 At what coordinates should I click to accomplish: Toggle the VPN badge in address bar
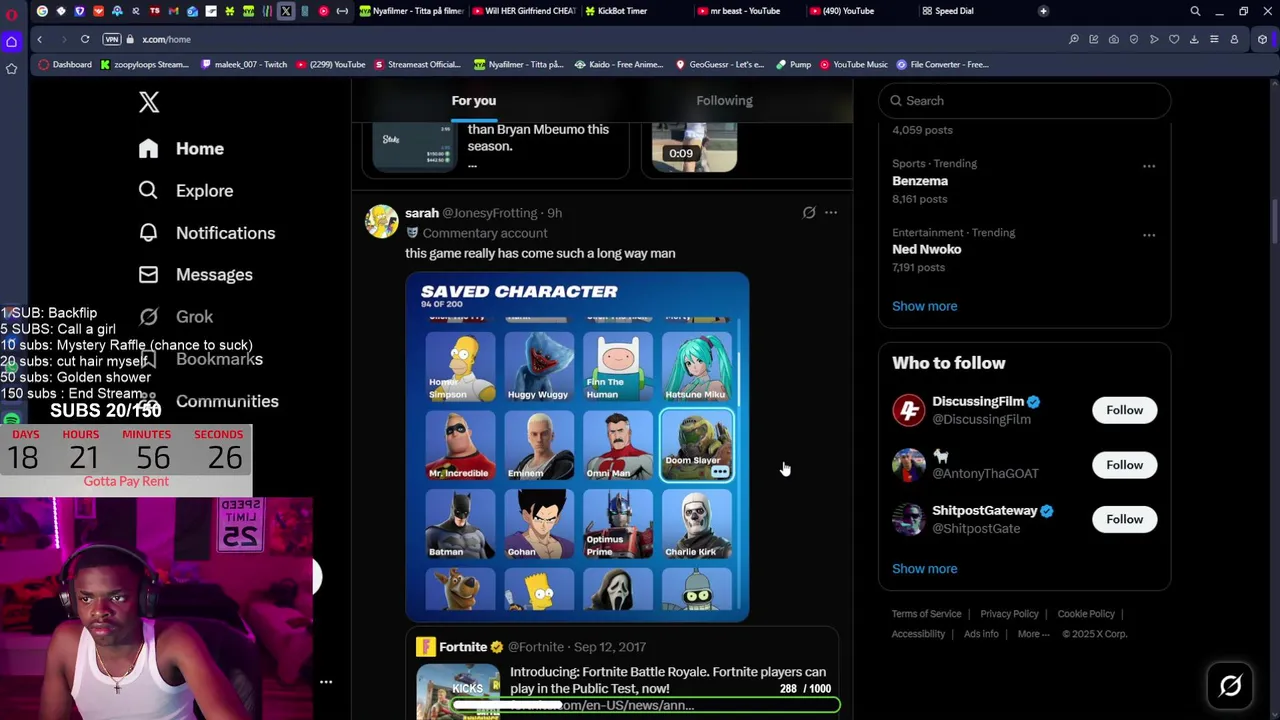pyautogui.click(x=112, y=39)
